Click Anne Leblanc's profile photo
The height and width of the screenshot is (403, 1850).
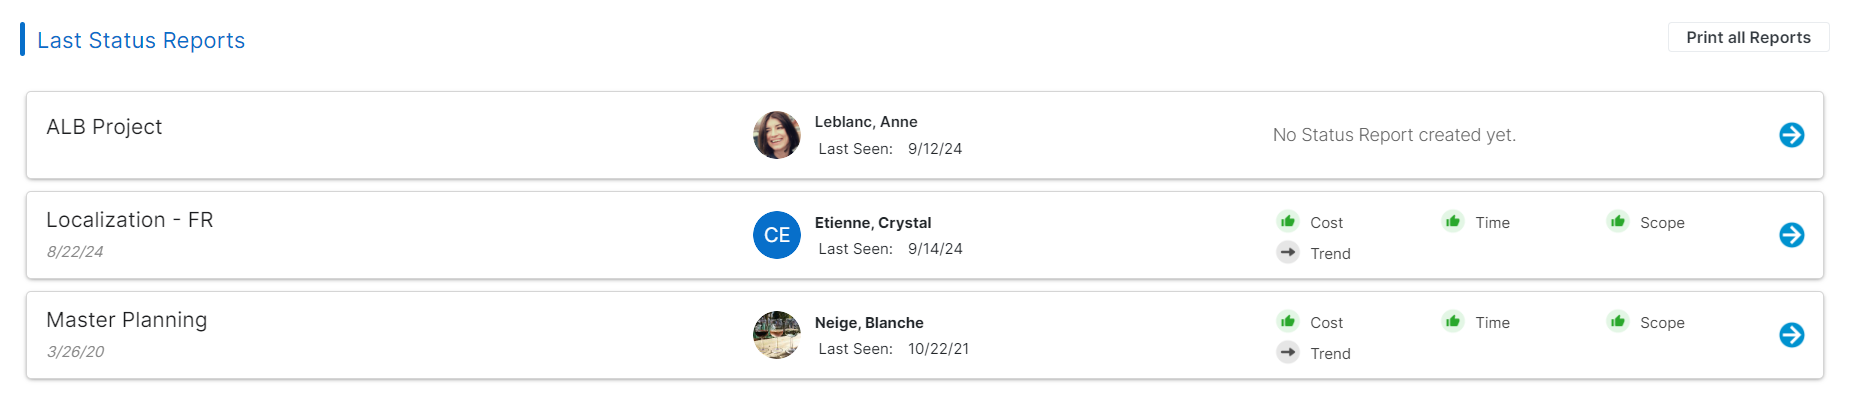[777, 135]
